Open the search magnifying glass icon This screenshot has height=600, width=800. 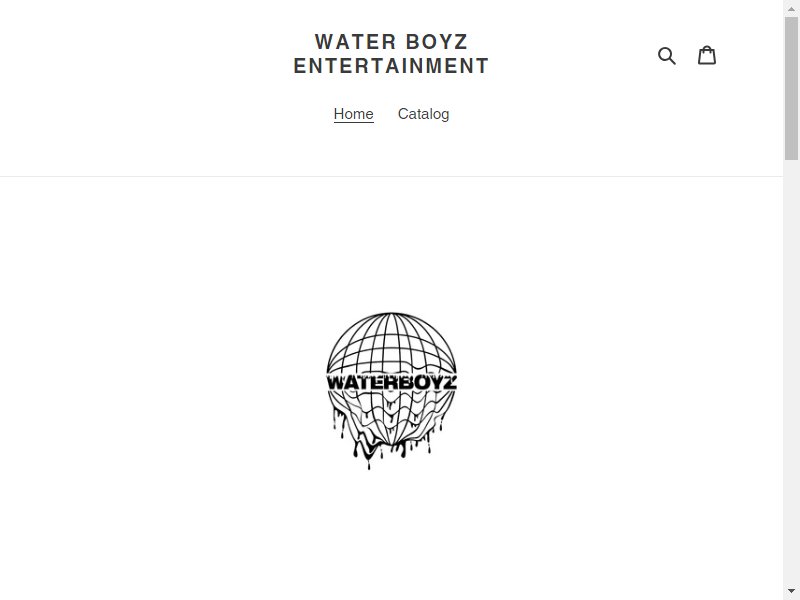pos(666,56)
